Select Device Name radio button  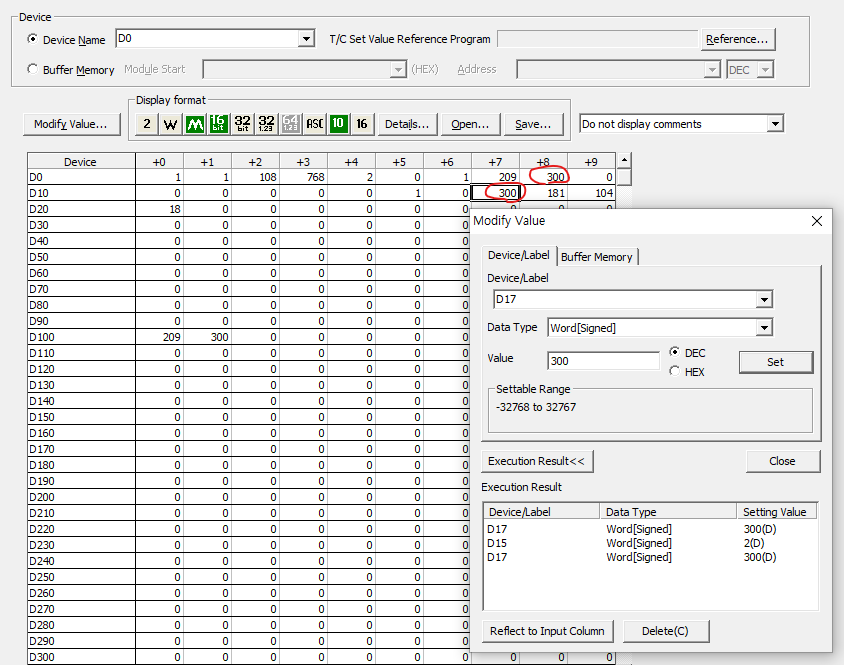pyautogui.click(x=32, y=39)
